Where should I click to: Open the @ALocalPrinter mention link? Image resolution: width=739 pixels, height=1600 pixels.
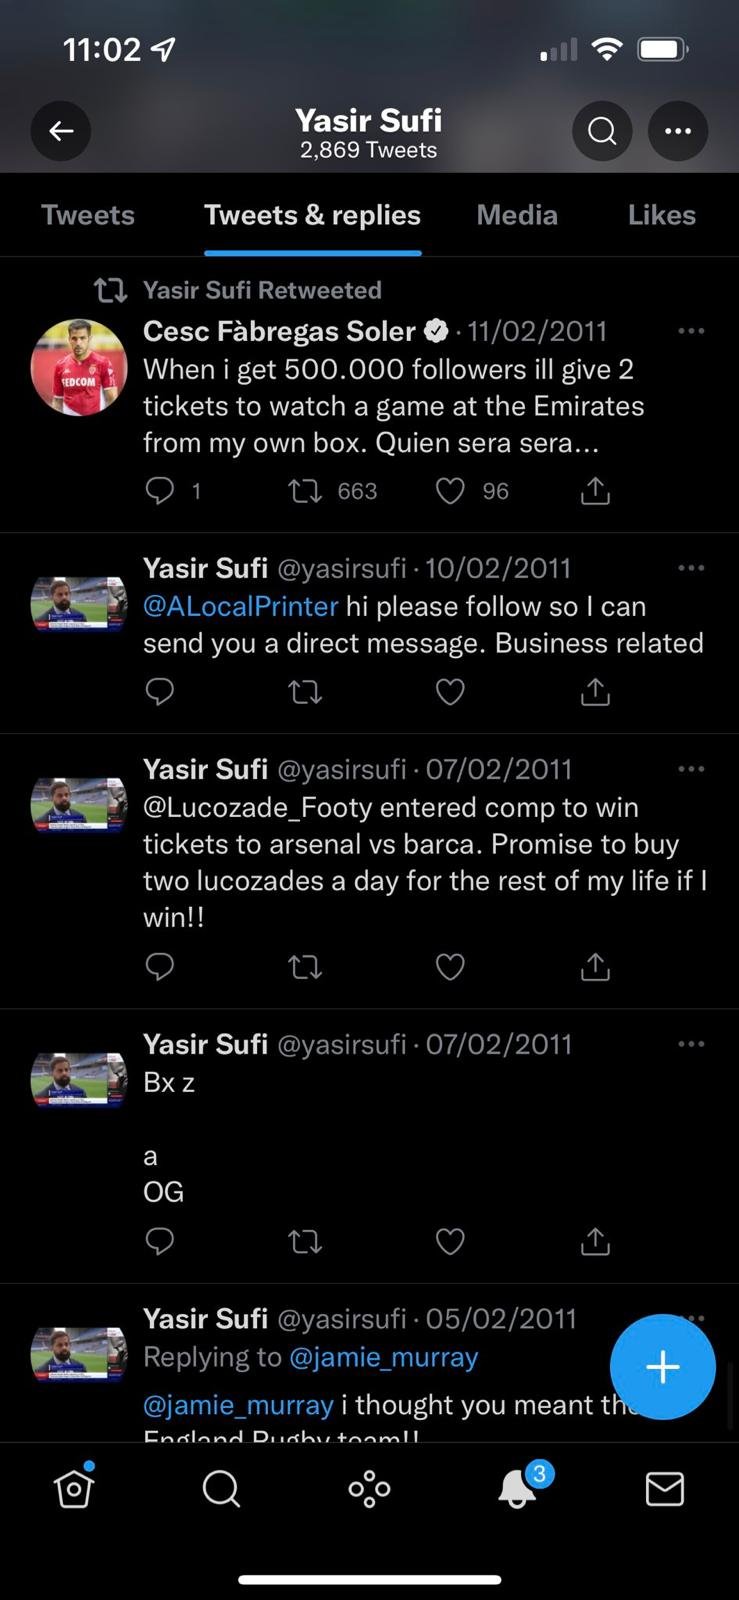pyautogui.click(x=241, y=607)
